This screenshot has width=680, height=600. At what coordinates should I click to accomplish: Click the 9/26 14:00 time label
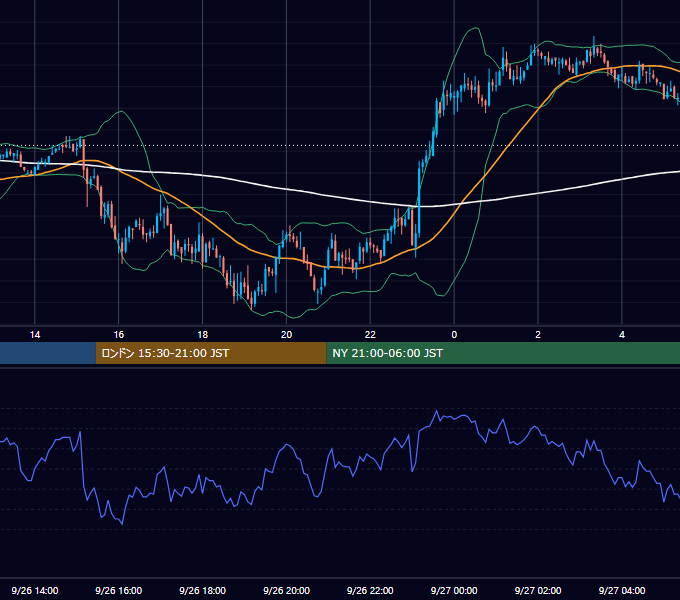coord(35,590)
